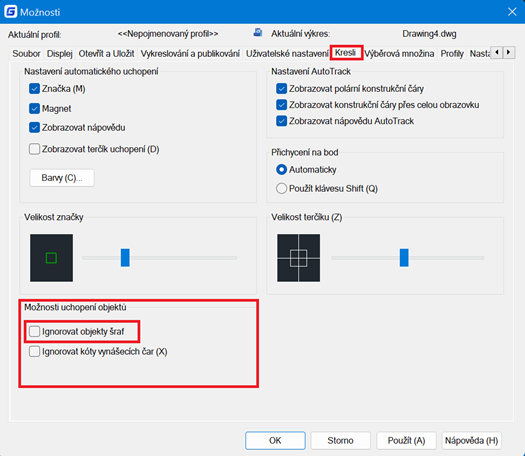Open the Výběrová množina tab
This screenshot has height=456, width=525.
click(x=399, y=54)
